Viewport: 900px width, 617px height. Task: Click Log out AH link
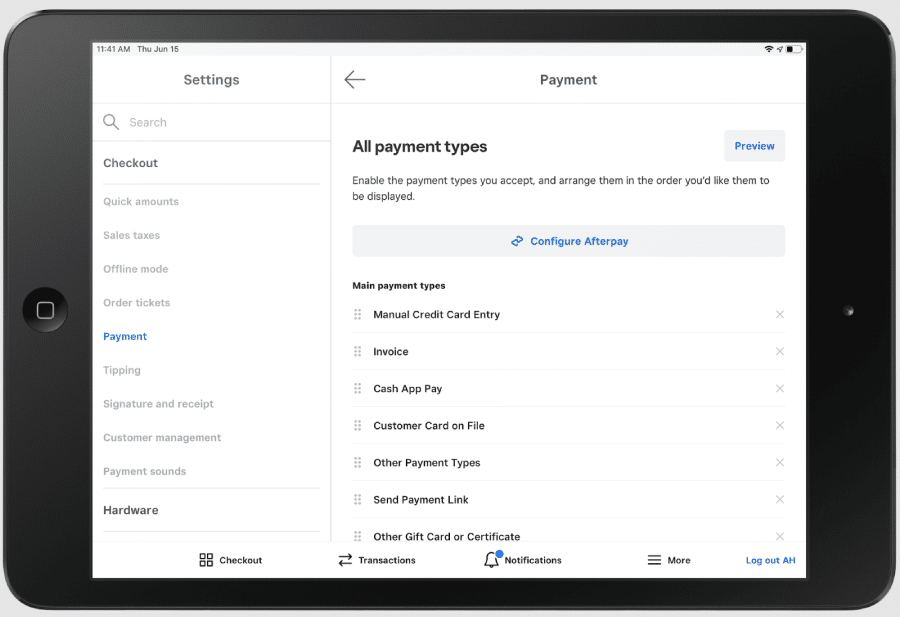tap(770, 560)
